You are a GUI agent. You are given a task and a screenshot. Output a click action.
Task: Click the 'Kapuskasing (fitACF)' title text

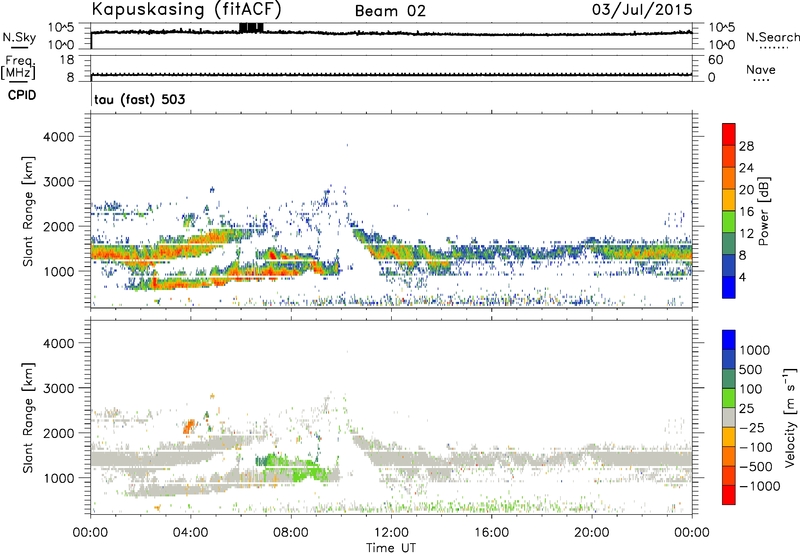pos(186,10)
